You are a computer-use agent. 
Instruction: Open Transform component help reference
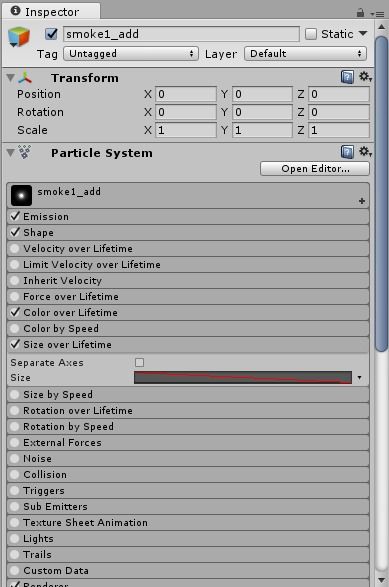[x=347, y=77]
